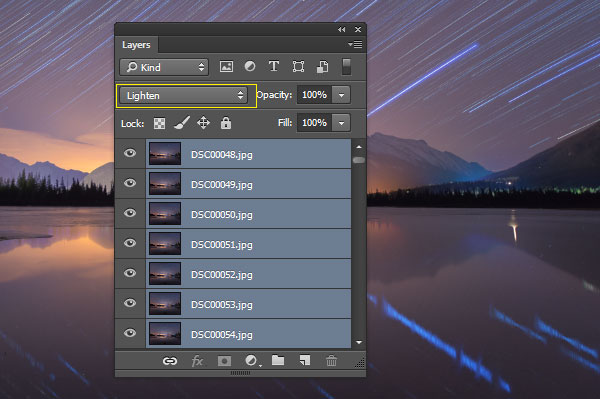Select DSC00054.jpg layer thumbnail
This screenshot has width=600, height=399.
[x=165, y=333]
